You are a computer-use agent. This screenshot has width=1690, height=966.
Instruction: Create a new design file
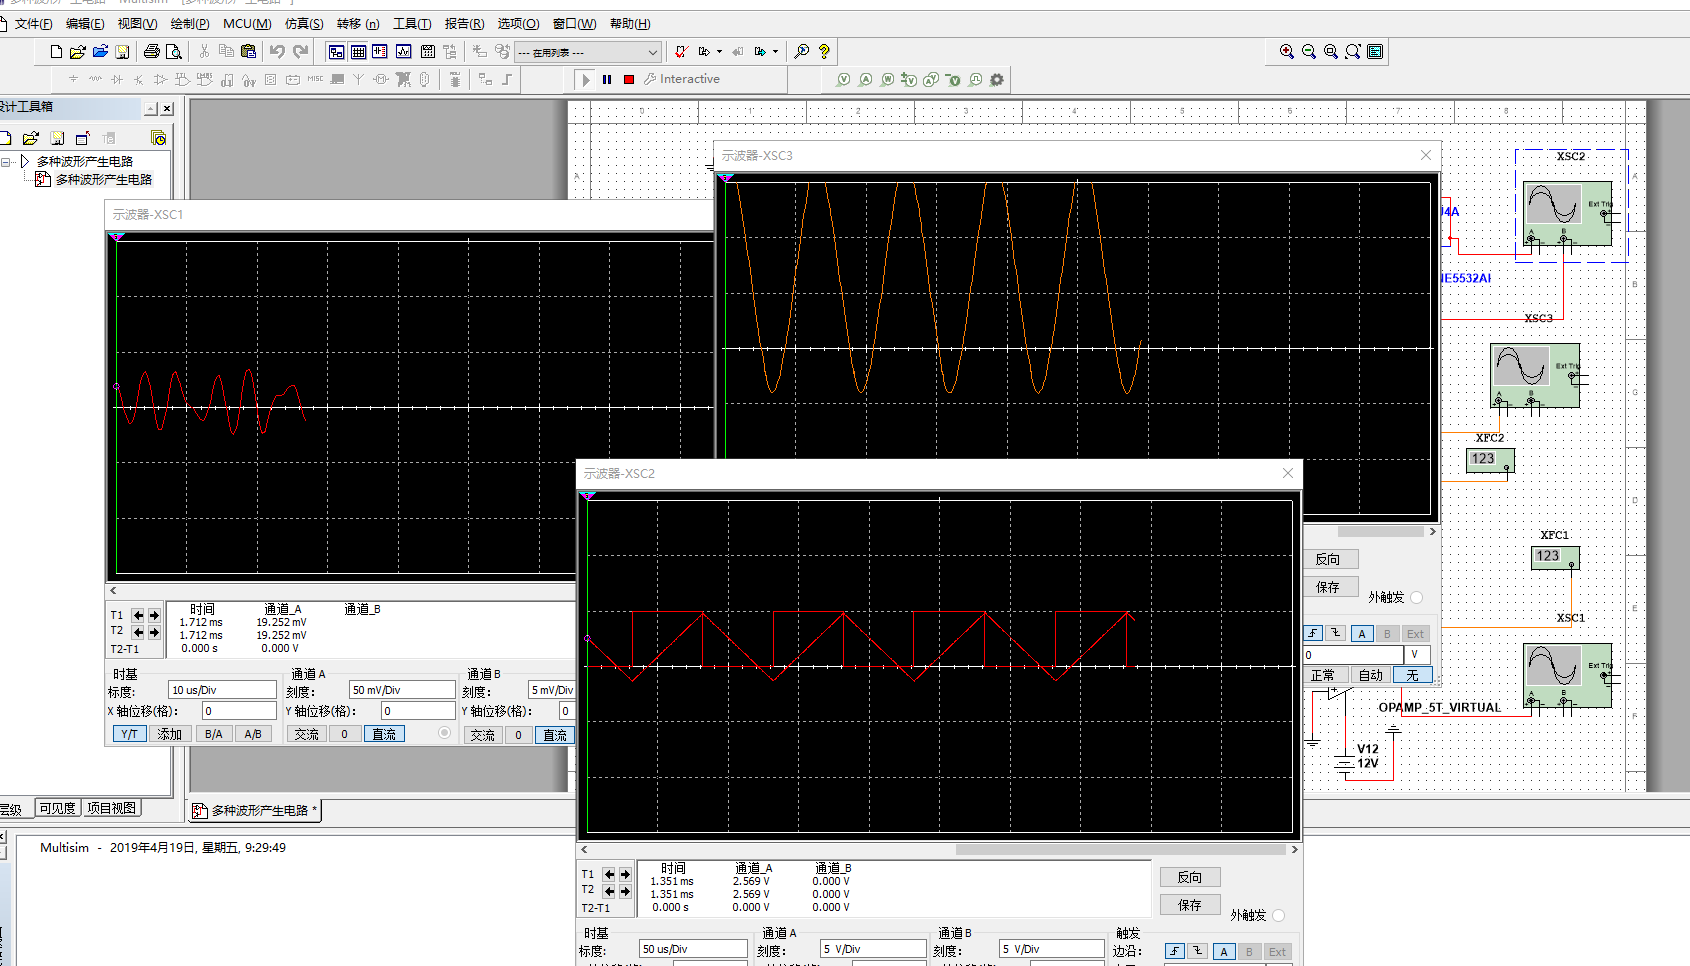tap(56, 52)
